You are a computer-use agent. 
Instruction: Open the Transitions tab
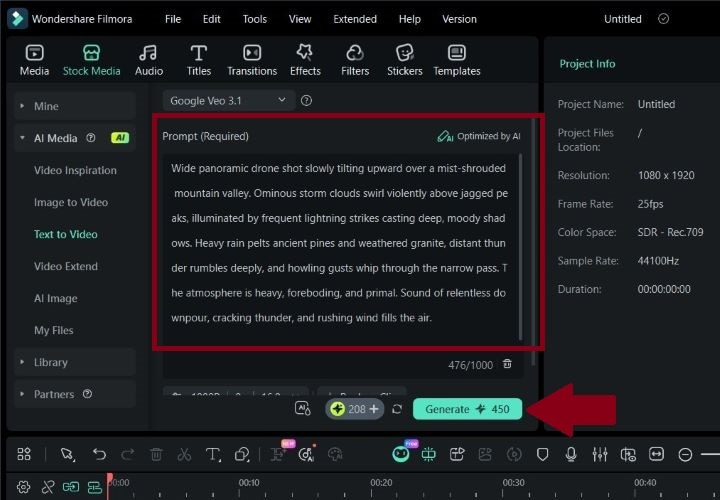(x=252, y=60)
